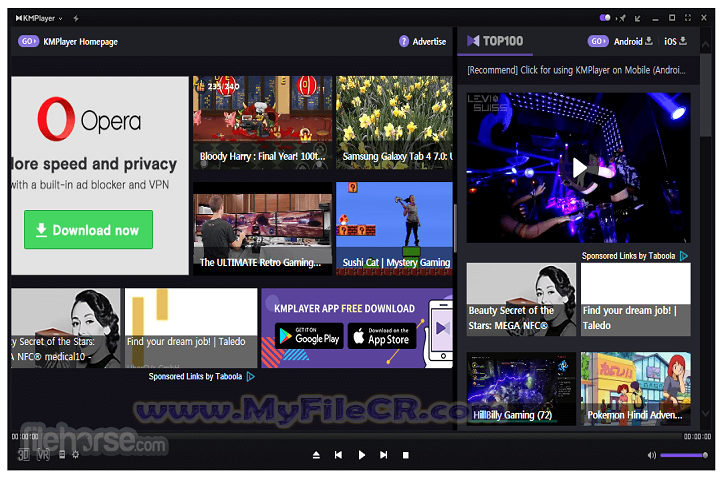The width and height of the screenshot is (720, 480).
Task: Open left Find your dream job Taledo ad
Action: (191, 328)
